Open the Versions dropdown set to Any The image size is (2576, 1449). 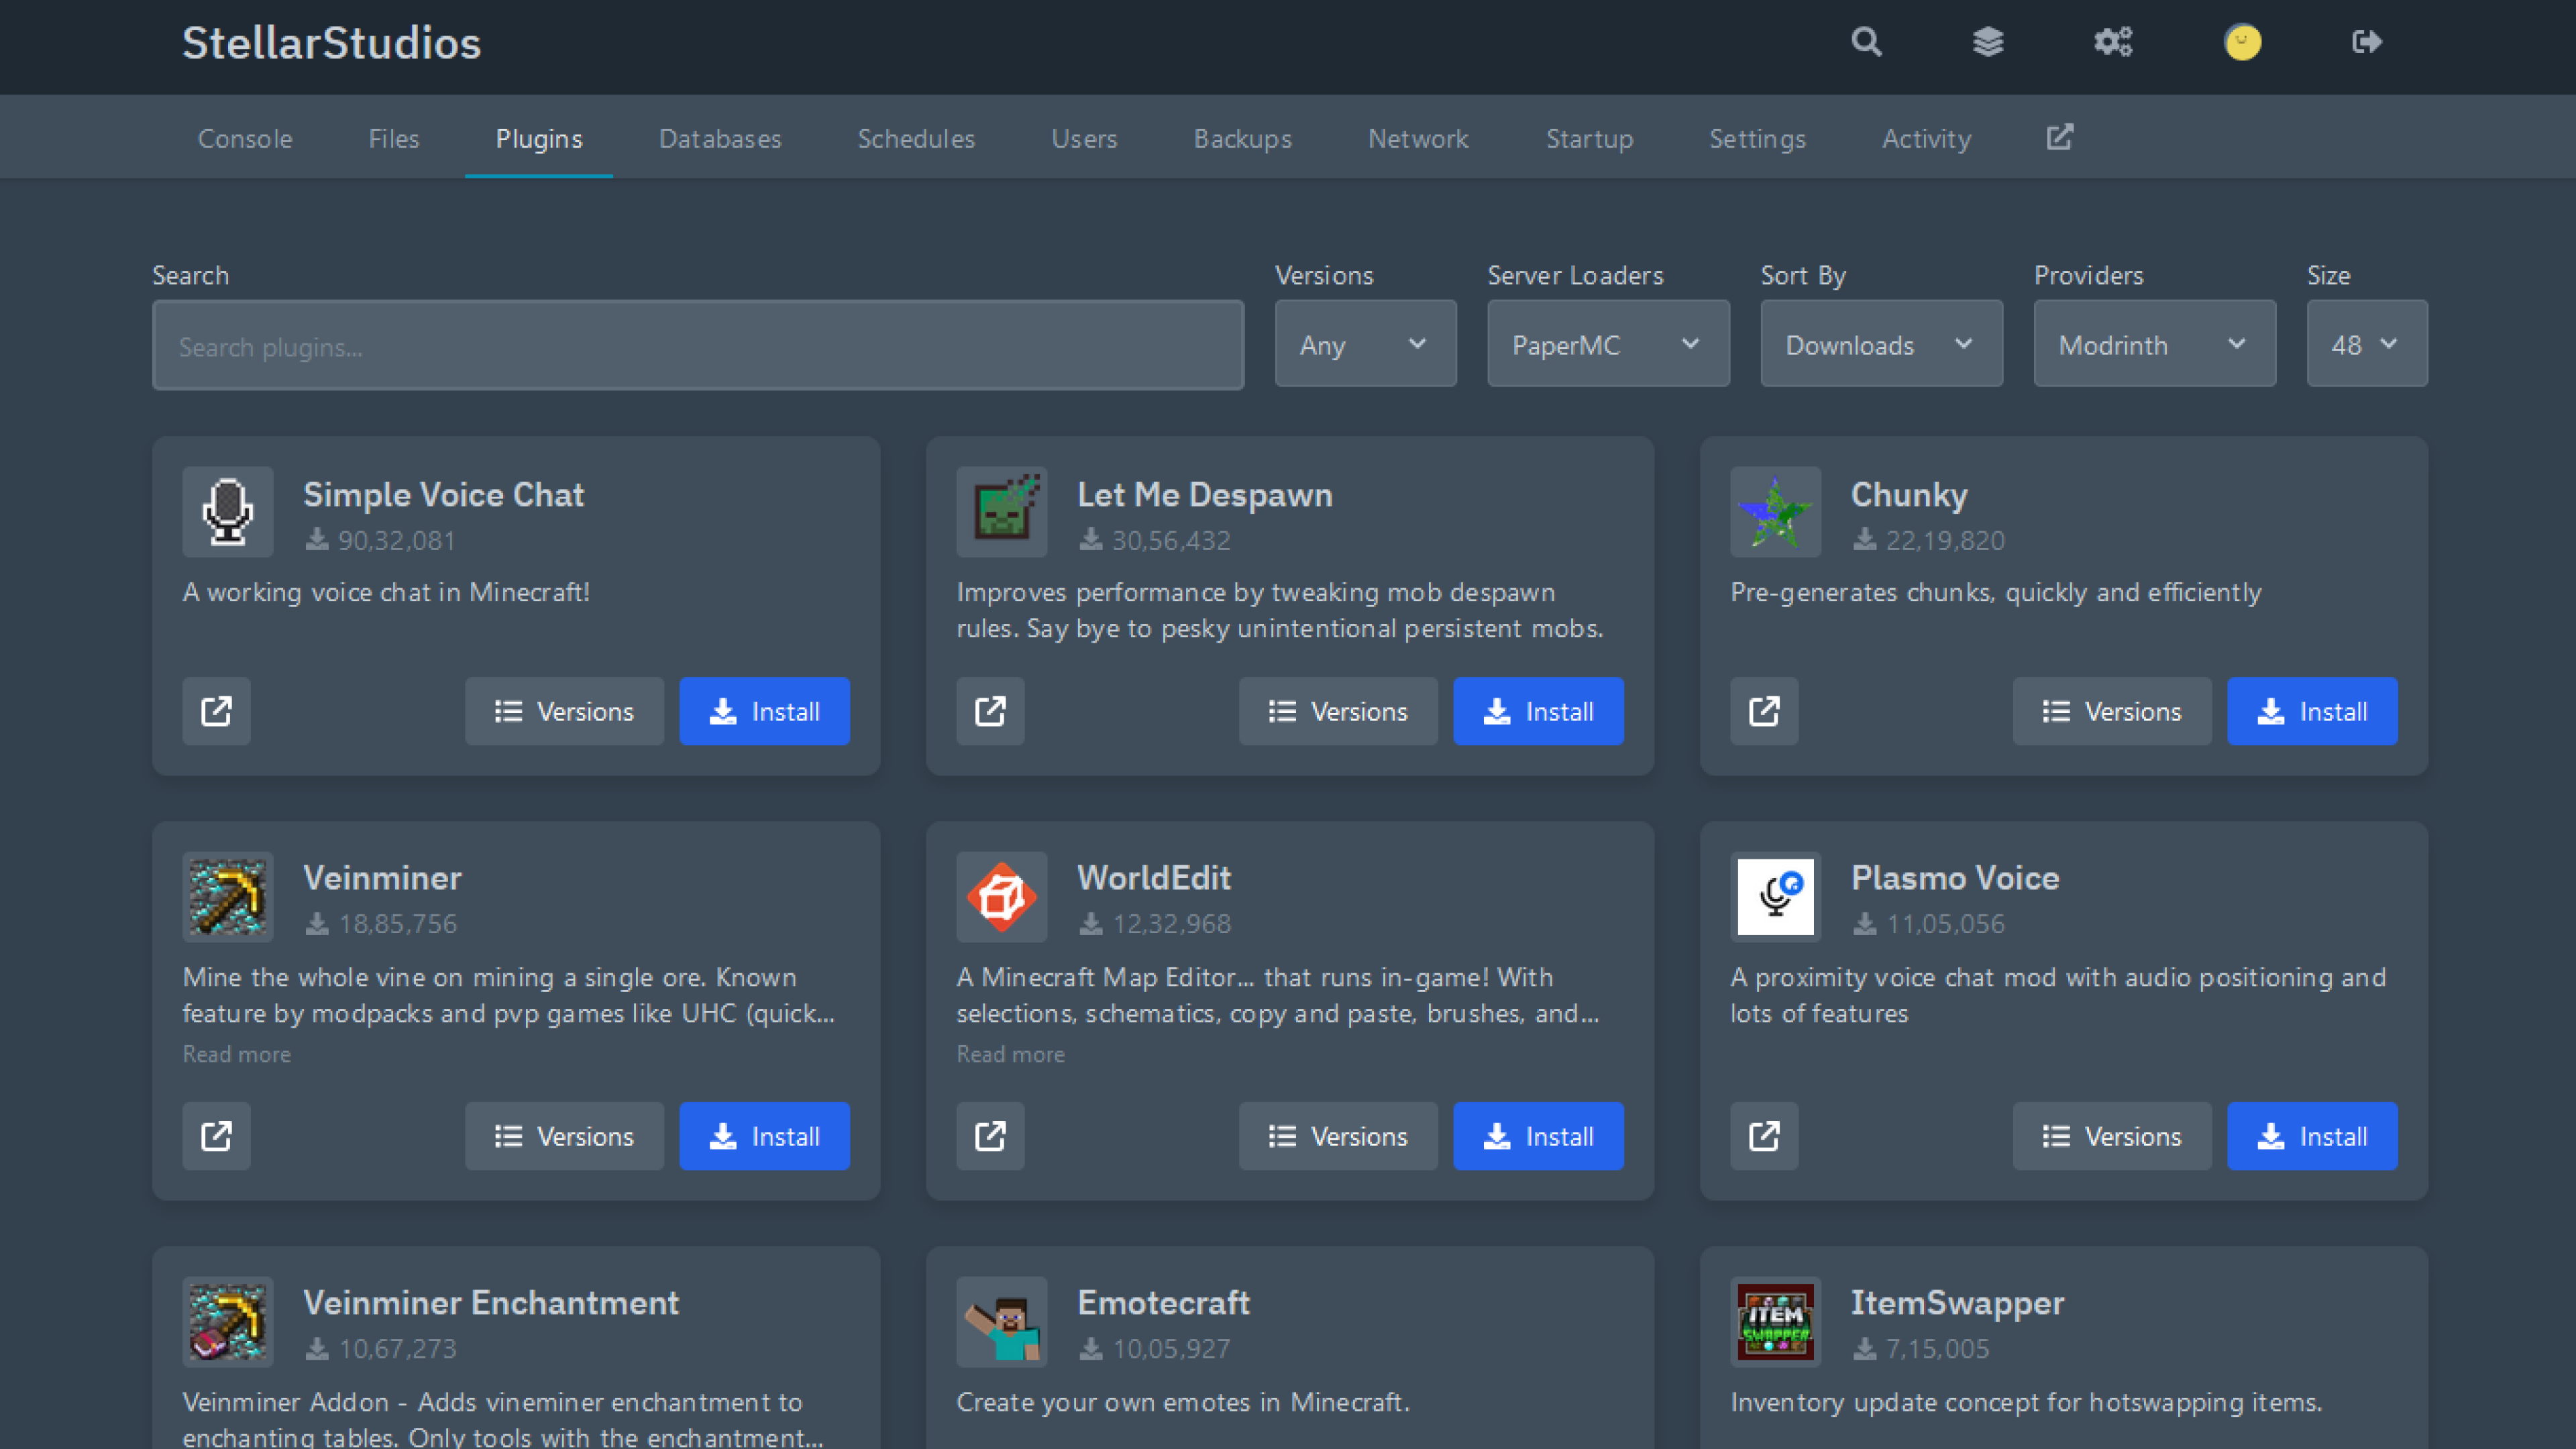tap(1365, 344)
